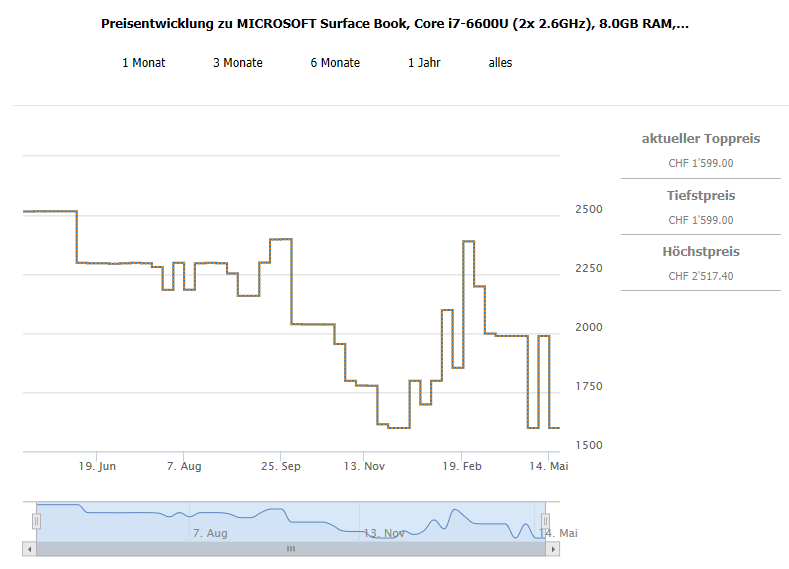Show the 6 Monate price history
This screenshot has width=789, height=569.
pos(335,63)
